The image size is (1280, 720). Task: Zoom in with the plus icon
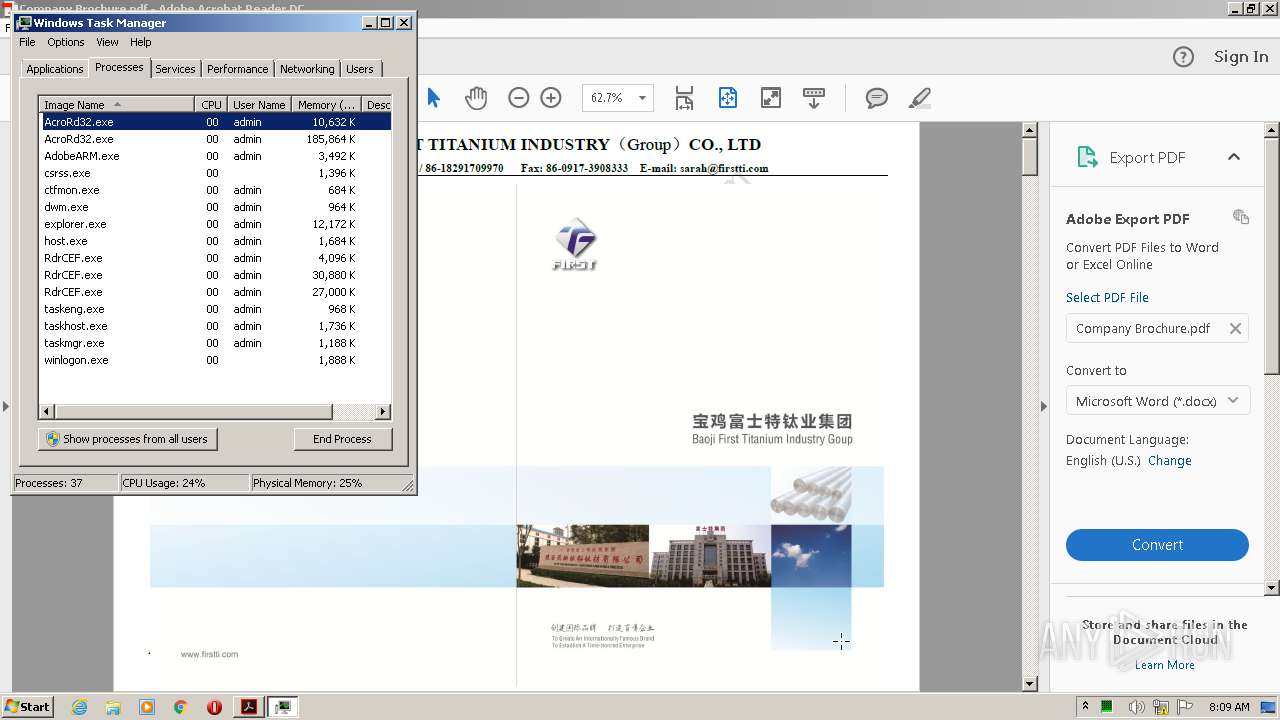551,97
